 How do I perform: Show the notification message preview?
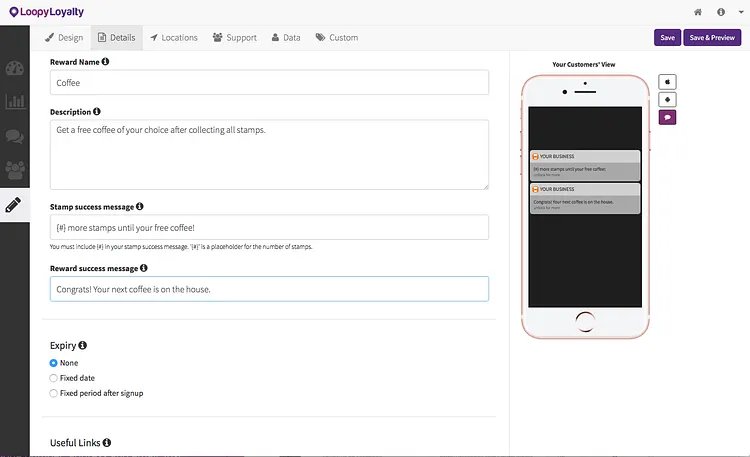667,117
